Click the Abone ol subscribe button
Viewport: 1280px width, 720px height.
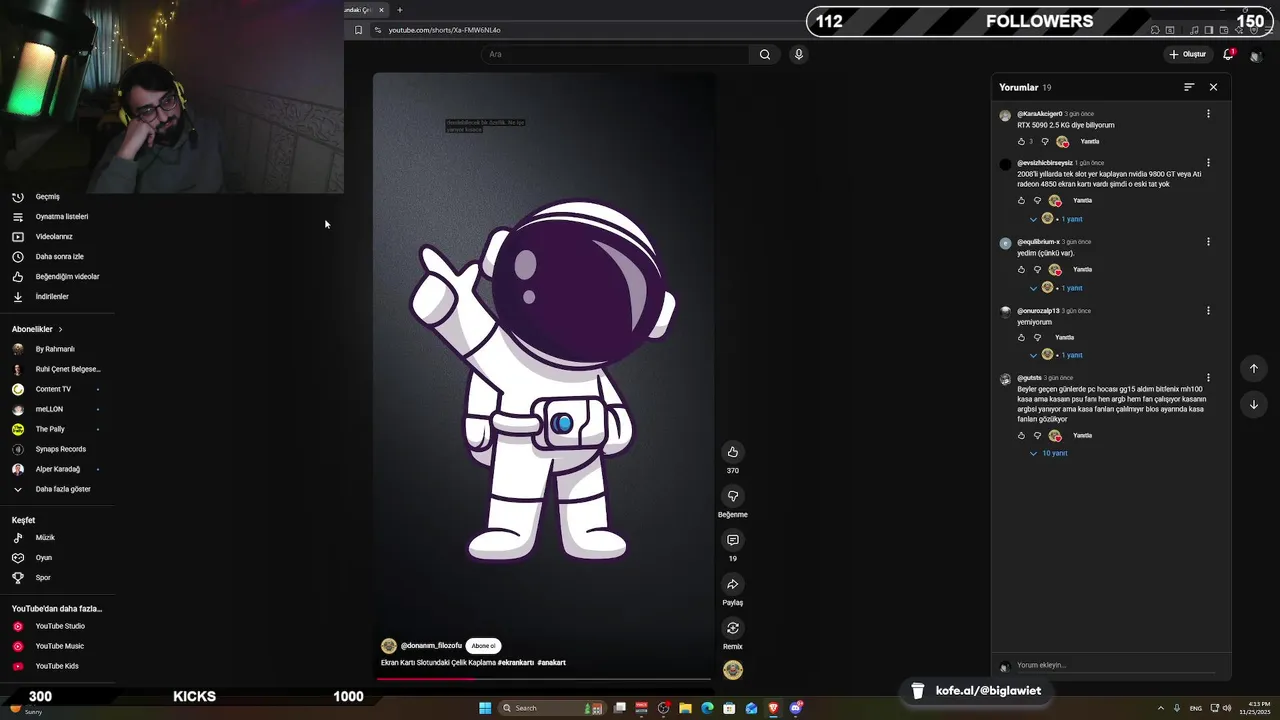coord(483,646)
